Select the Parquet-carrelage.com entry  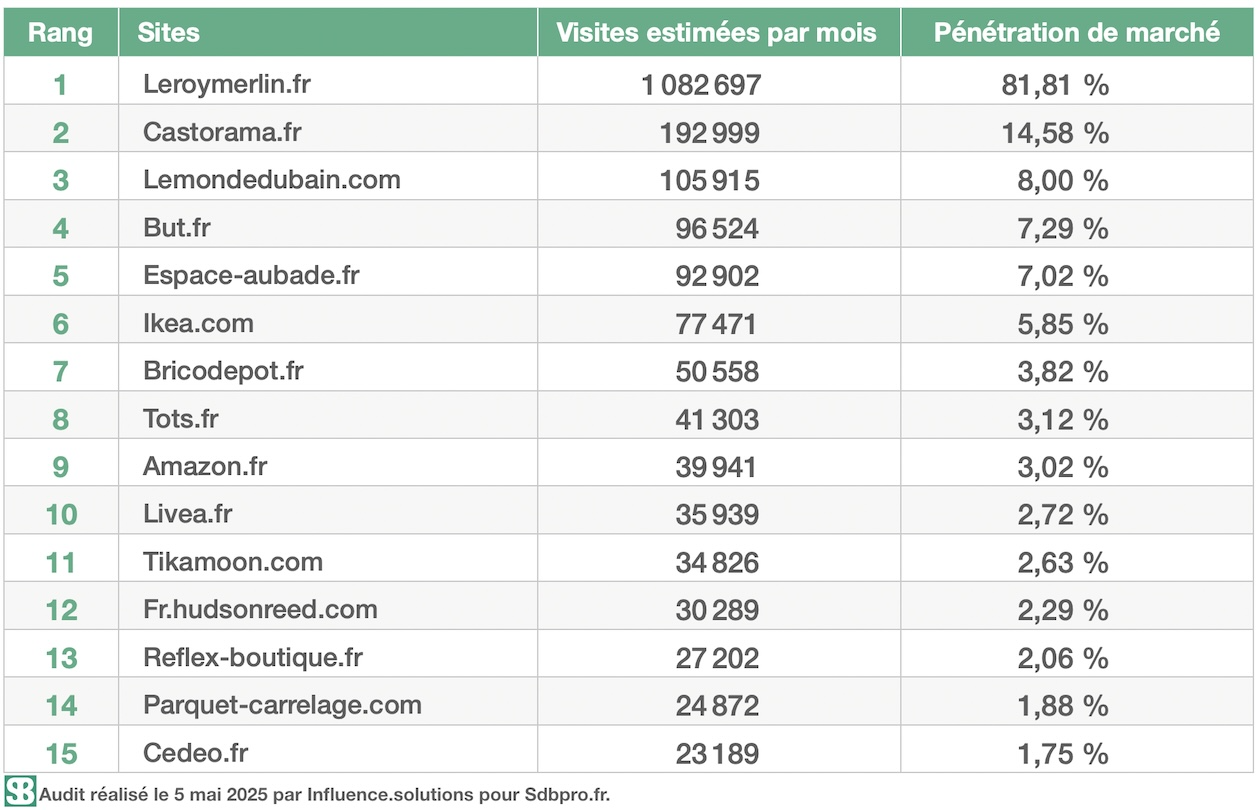pyautogui.click(x=282, y=705)
